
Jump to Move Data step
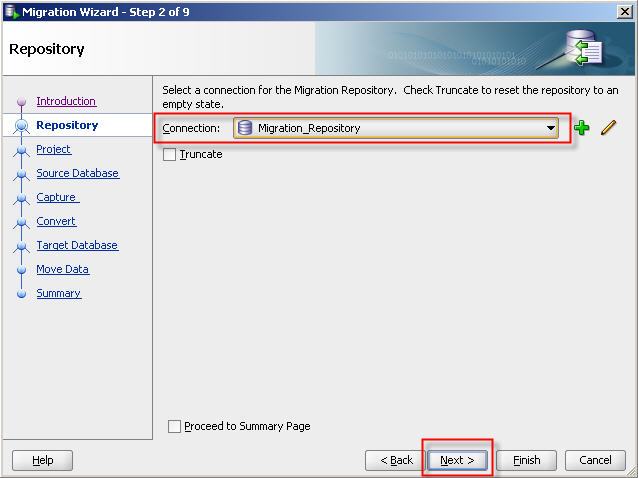coord(63,269)
